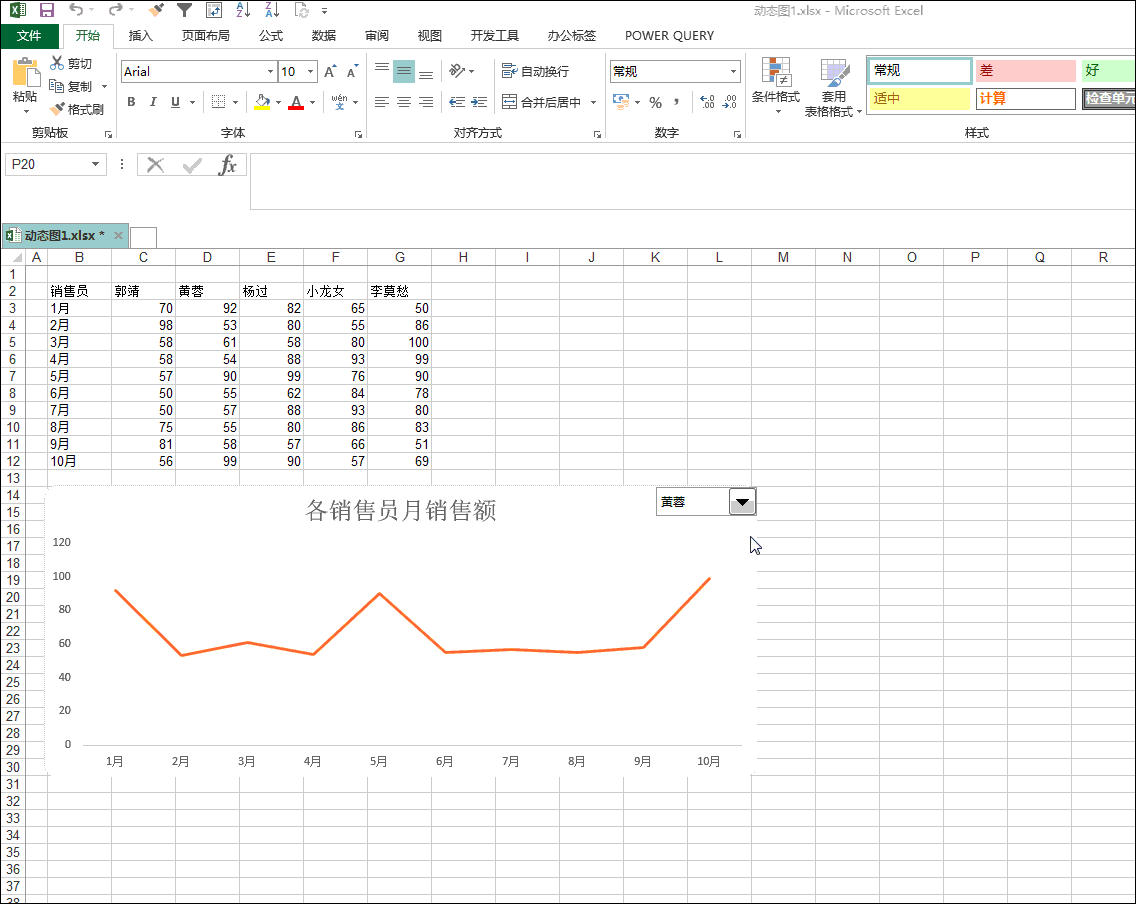Click the Sort A to Z icon

click(243, 10)
